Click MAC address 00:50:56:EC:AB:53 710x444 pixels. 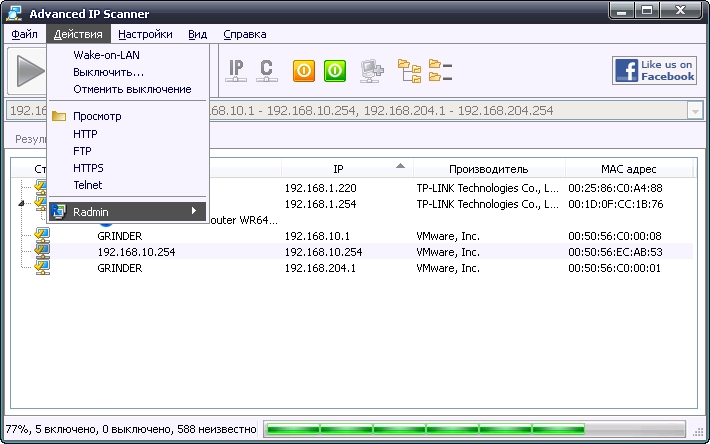click(x=615, y=252)
